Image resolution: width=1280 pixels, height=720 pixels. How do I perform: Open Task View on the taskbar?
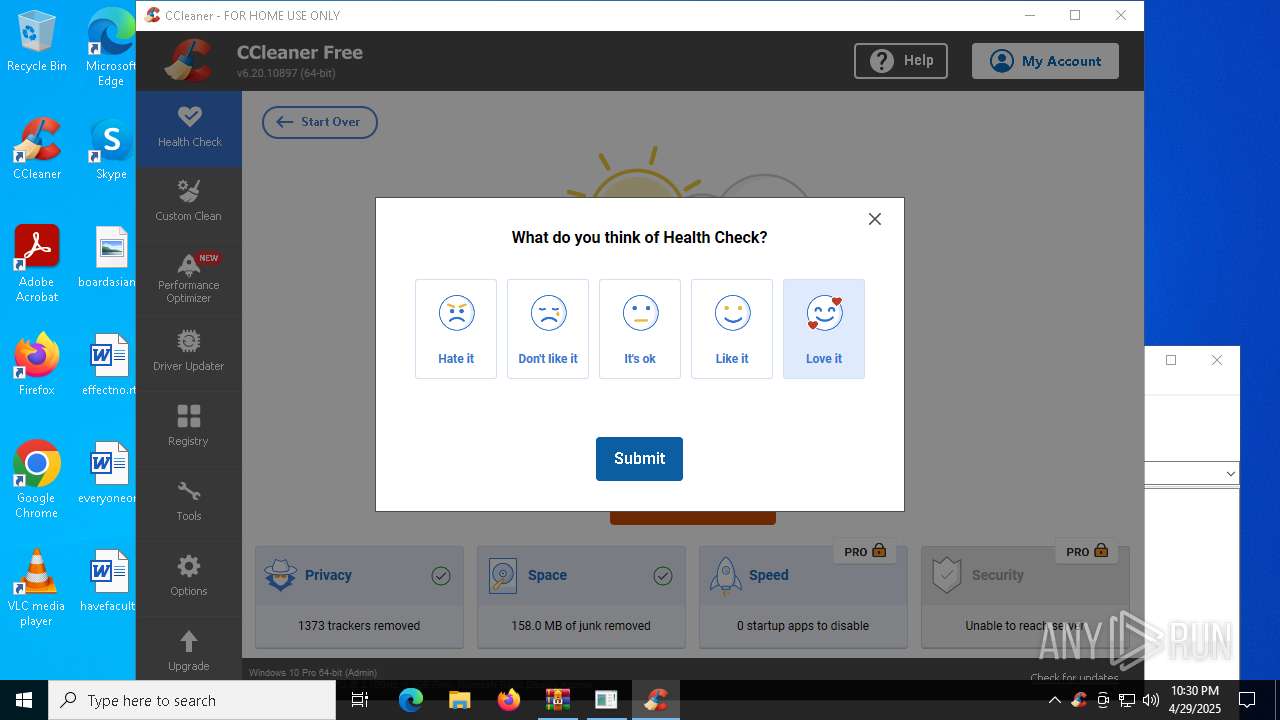tap(361, 700)
